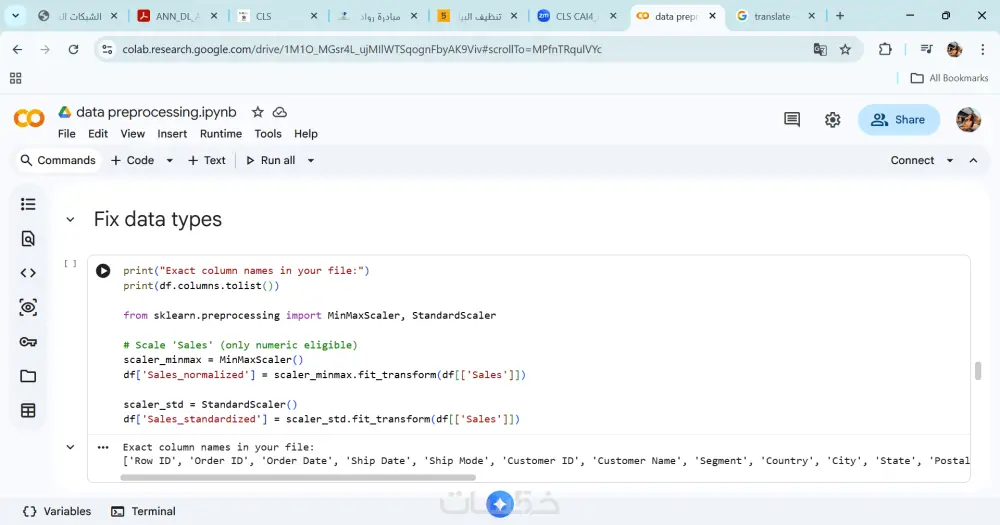This screenshot has height=525, width=1000.
Task: Click the scaler_std = StandardScaler() code line
Action: click(210, 404)
